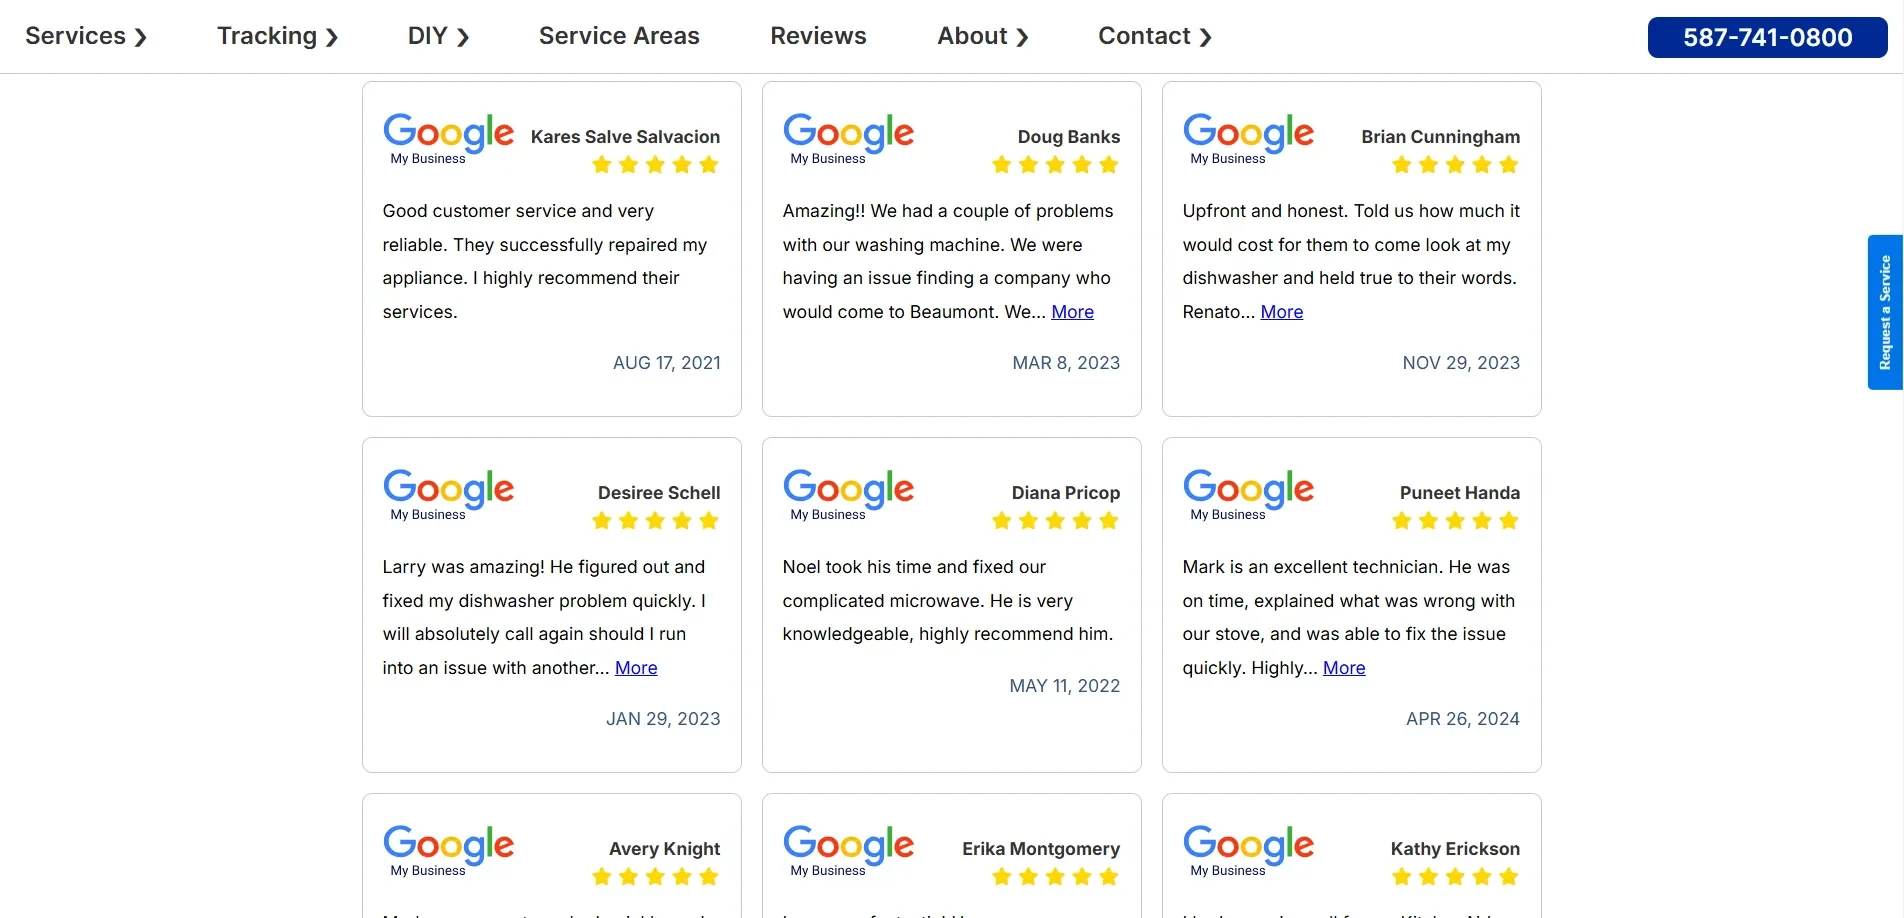Open the Reviews menu item
The image size is (1904, 918).
818,36
